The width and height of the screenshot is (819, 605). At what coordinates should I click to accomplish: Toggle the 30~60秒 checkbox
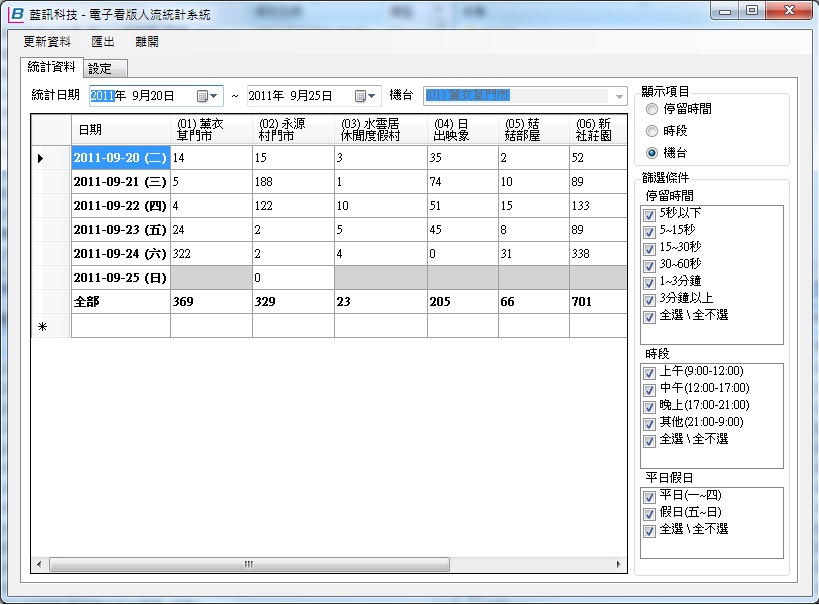[x=649, y=266]
